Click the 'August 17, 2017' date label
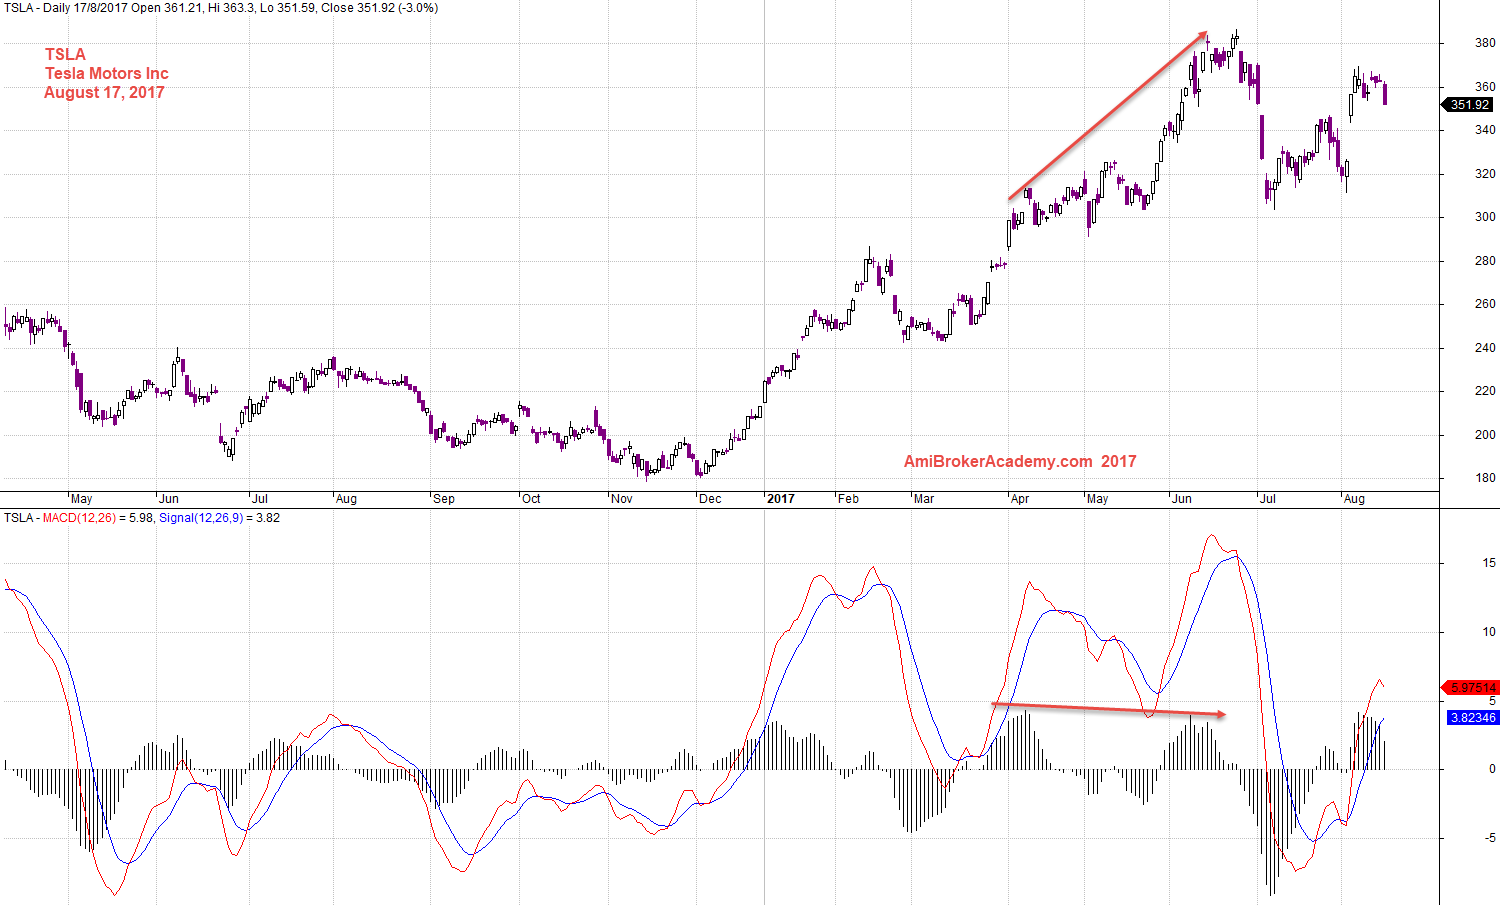Viewport: 1500px width, 905px height. click(104, 92)
